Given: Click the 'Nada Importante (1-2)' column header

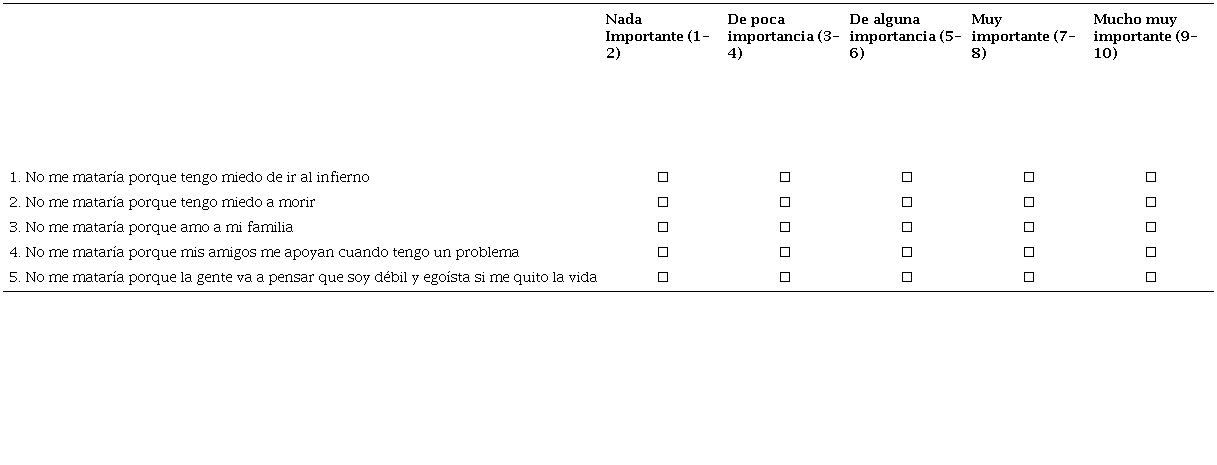Looking at the screenshot, I should [657, 36].
